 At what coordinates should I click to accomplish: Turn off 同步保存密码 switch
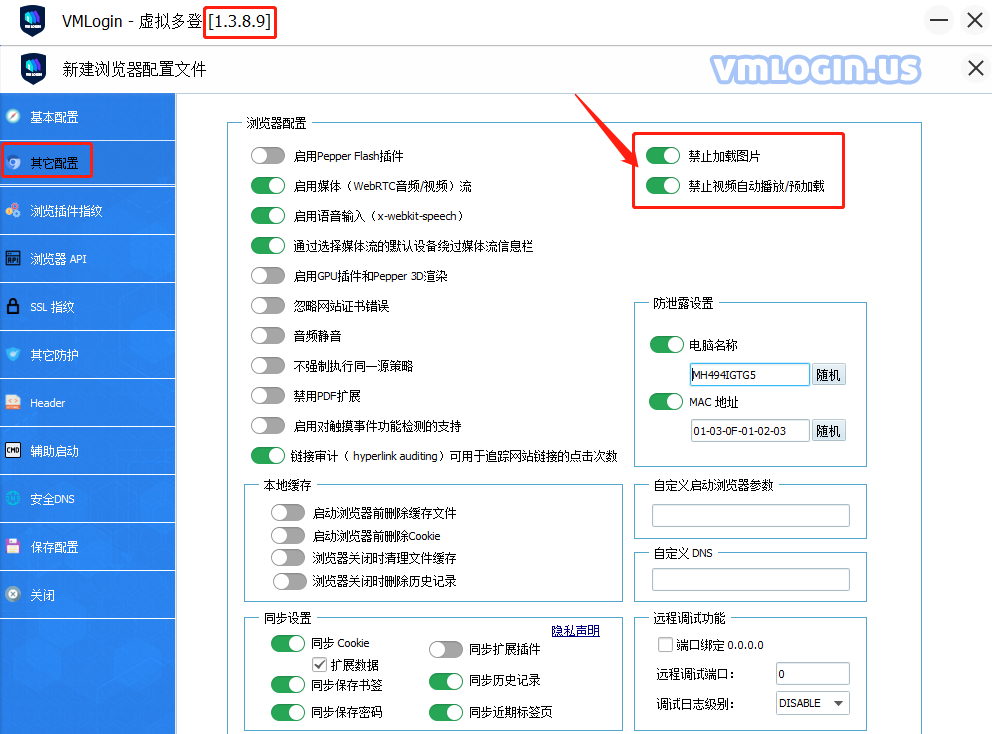(288, 712)
